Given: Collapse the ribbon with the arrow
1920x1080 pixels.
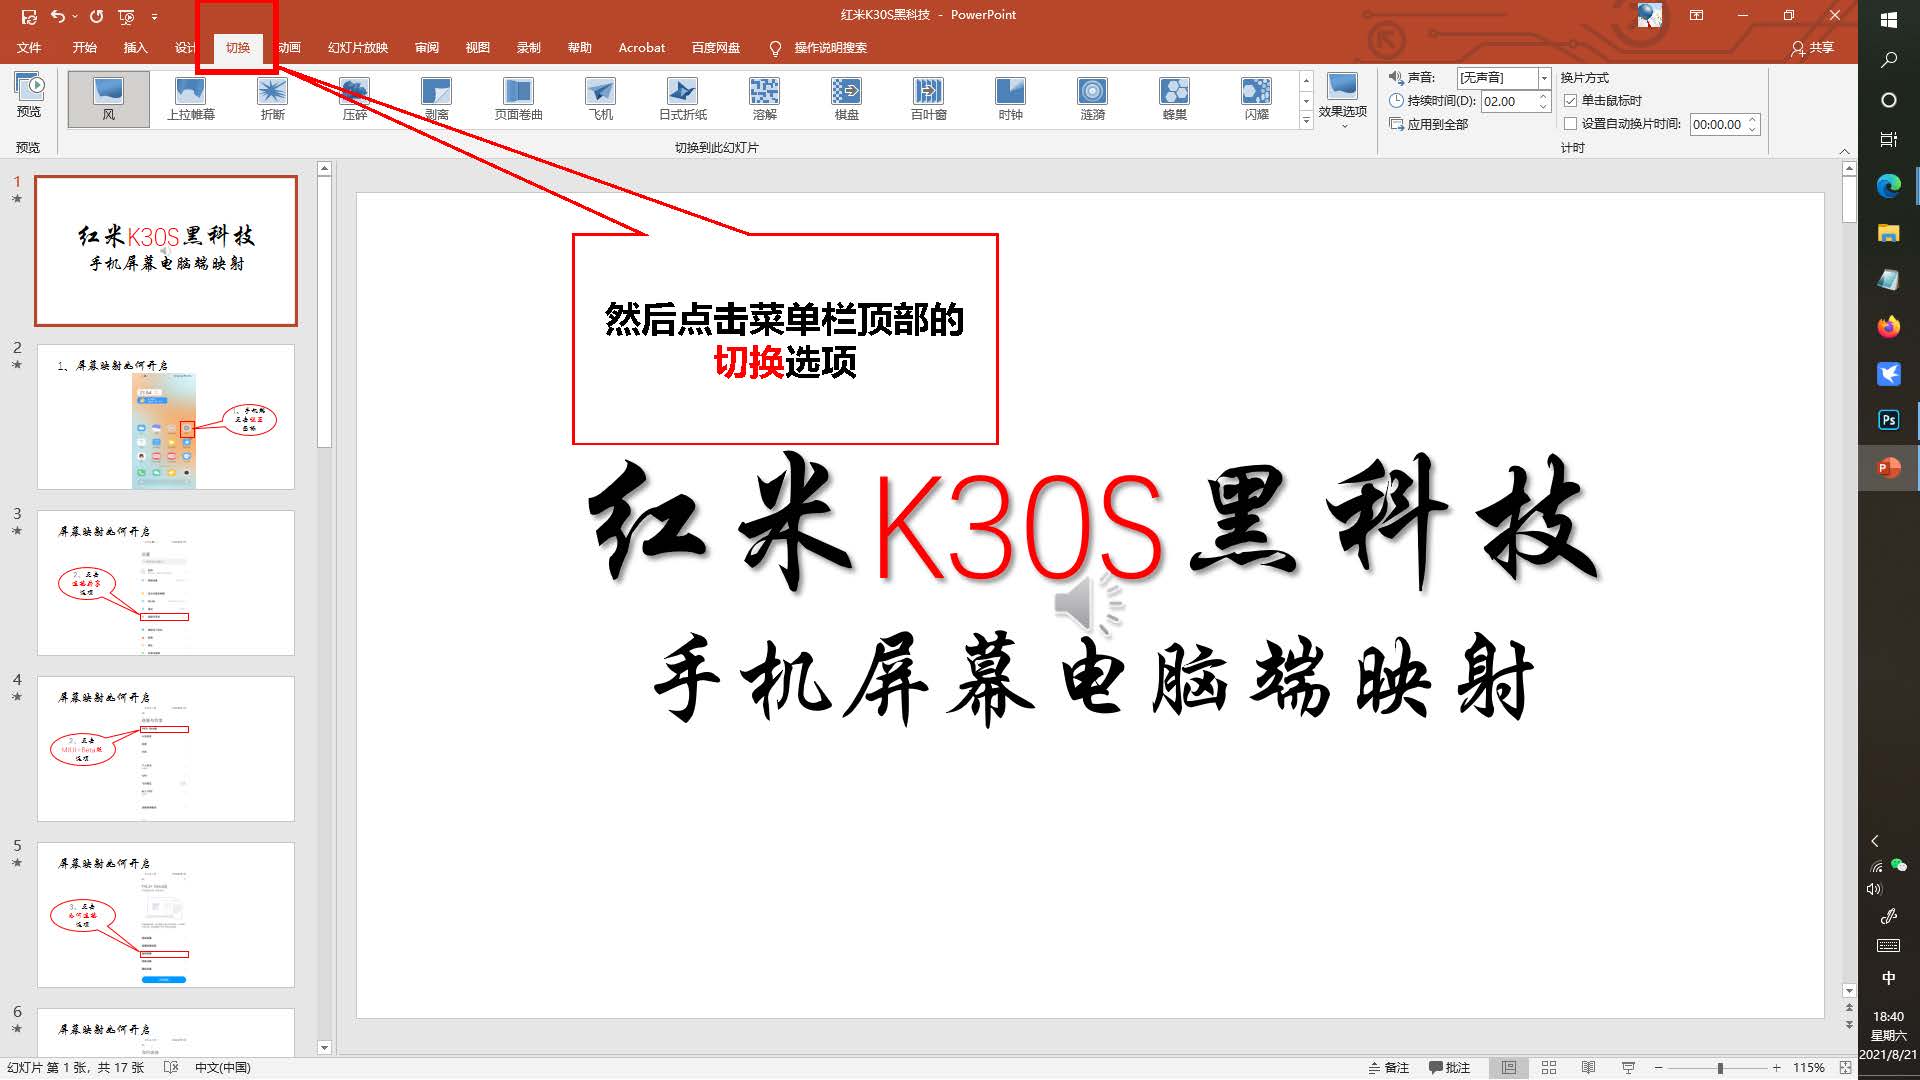Looking at the screenshot, I should (1844, 150).
